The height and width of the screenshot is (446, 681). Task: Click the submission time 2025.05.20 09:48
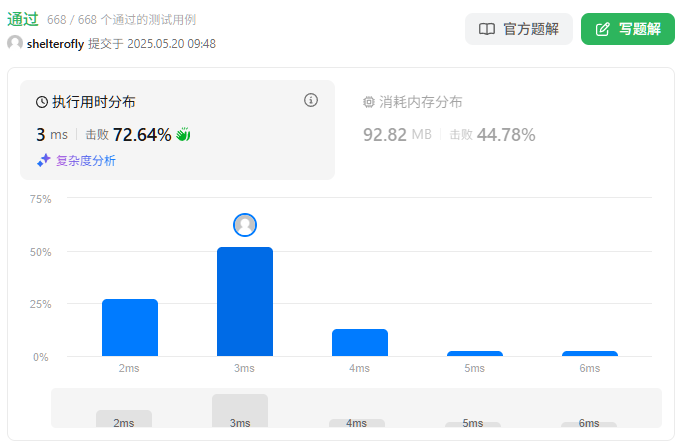(x=172, y=44)
